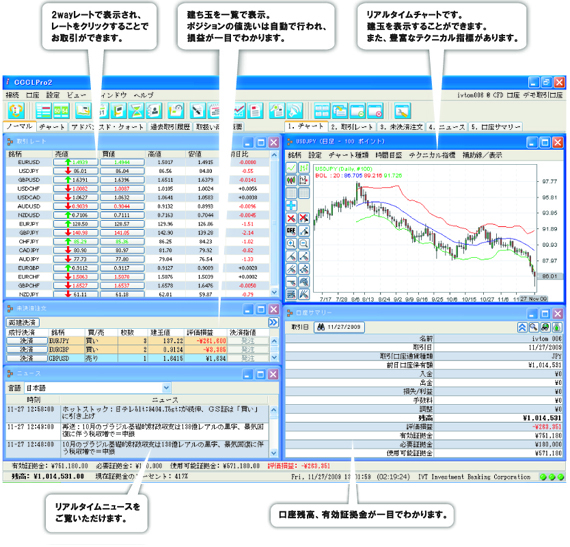Viewport: 570px width, 547px height.
Task: Open the 銘柄 menu in the chart window
Action: coord(294,155)
